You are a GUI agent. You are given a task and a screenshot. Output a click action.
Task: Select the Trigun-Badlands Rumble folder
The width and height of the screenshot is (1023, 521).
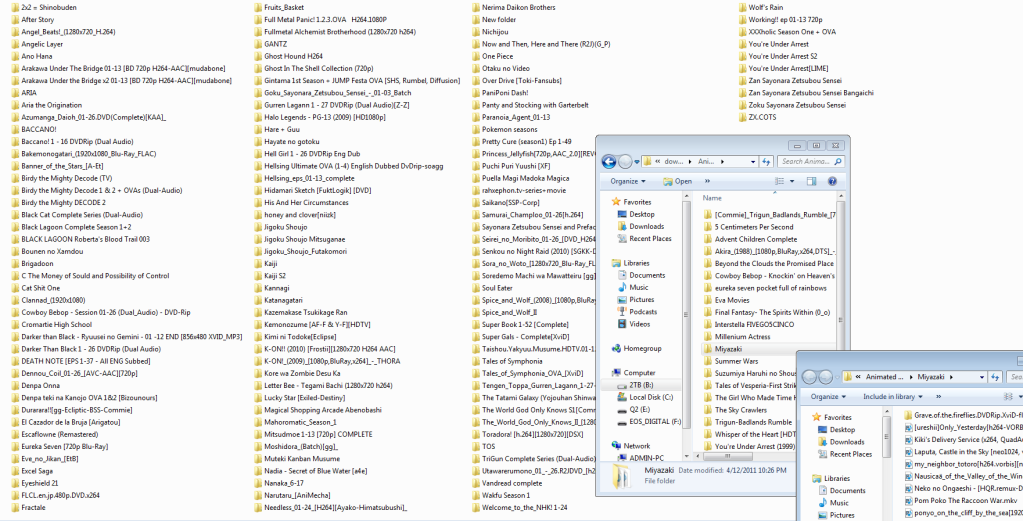coord(748,422)
